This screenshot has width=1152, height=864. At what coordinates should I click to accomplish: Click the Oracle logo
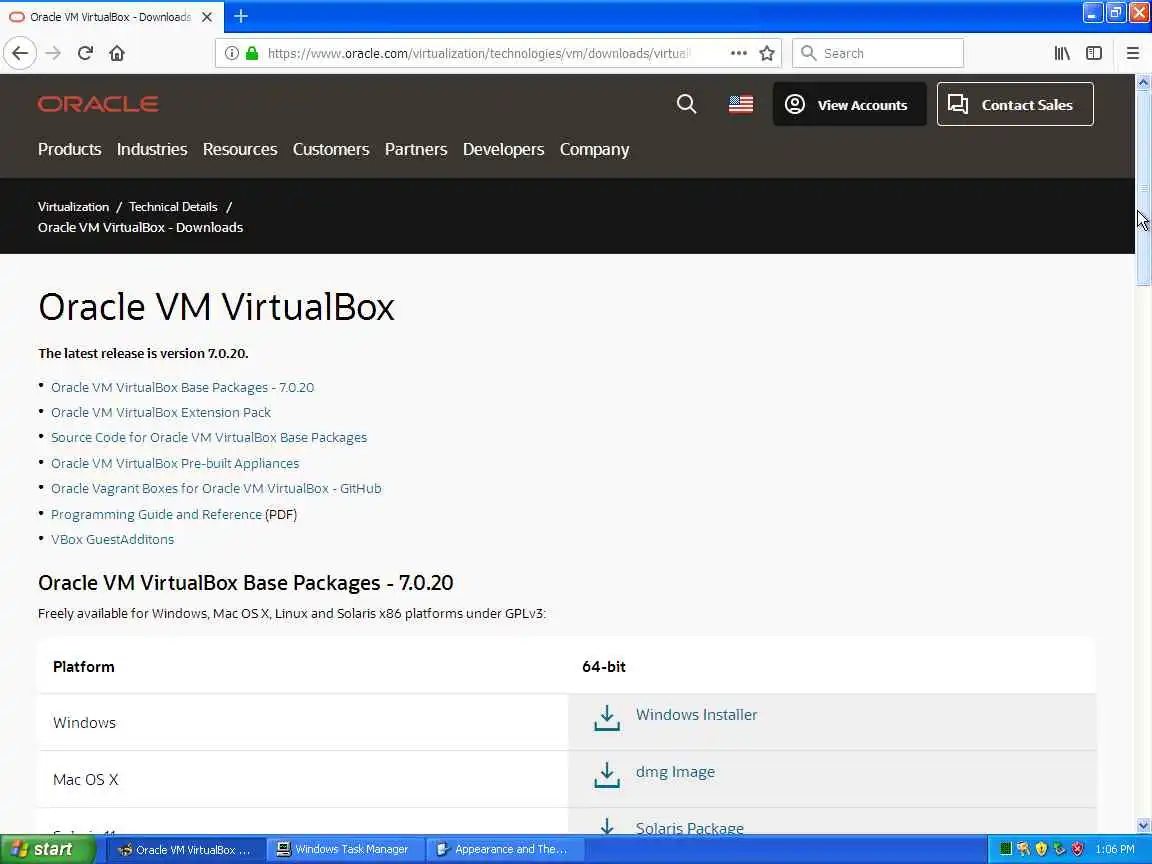(98, 104)
